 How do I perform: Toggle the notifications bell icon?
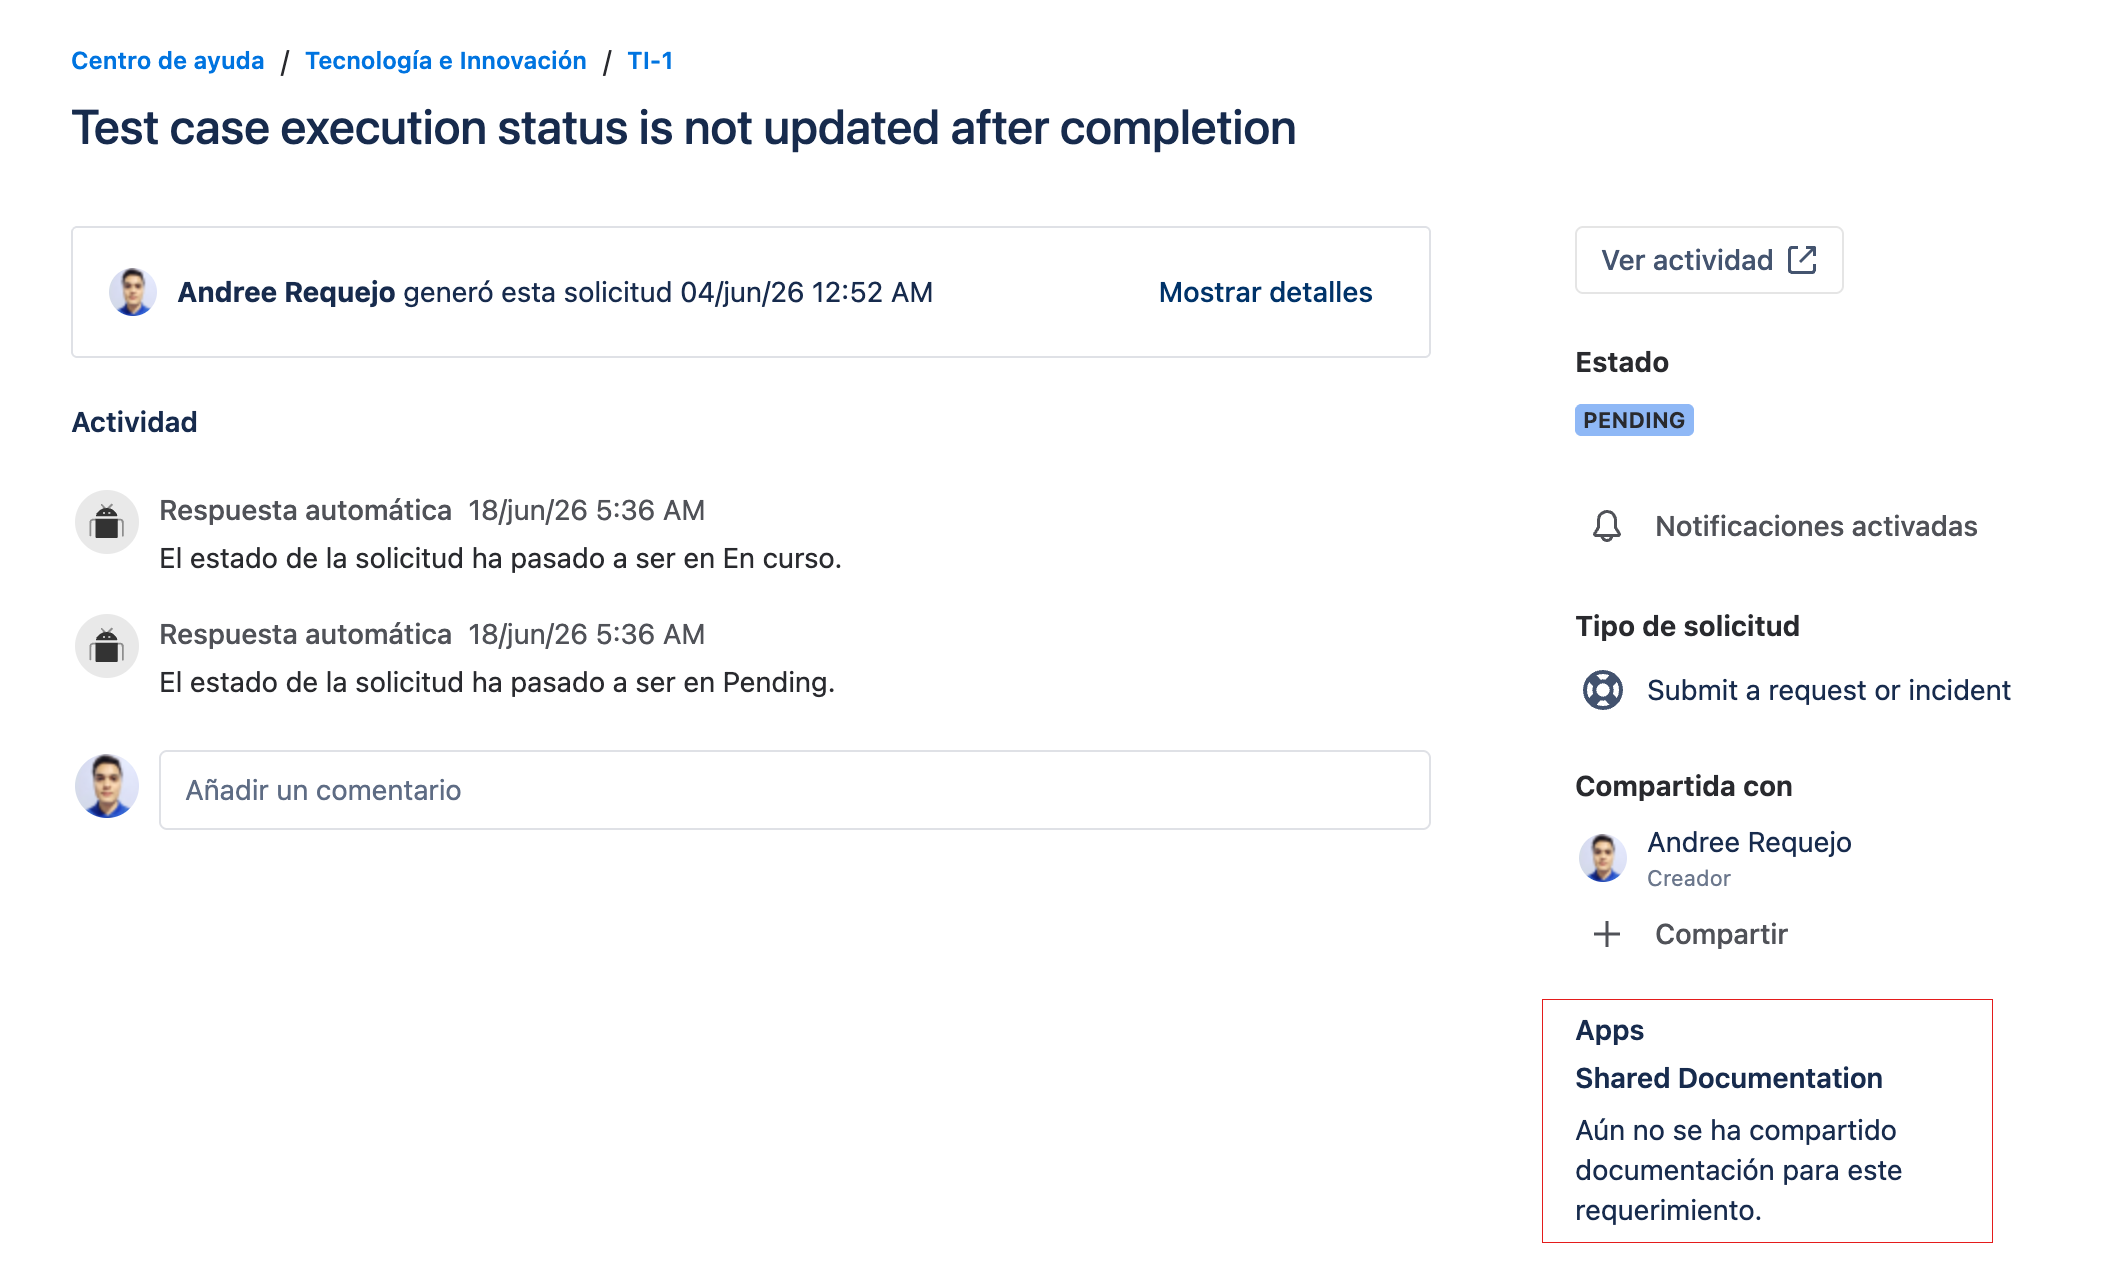point(1607,526)
